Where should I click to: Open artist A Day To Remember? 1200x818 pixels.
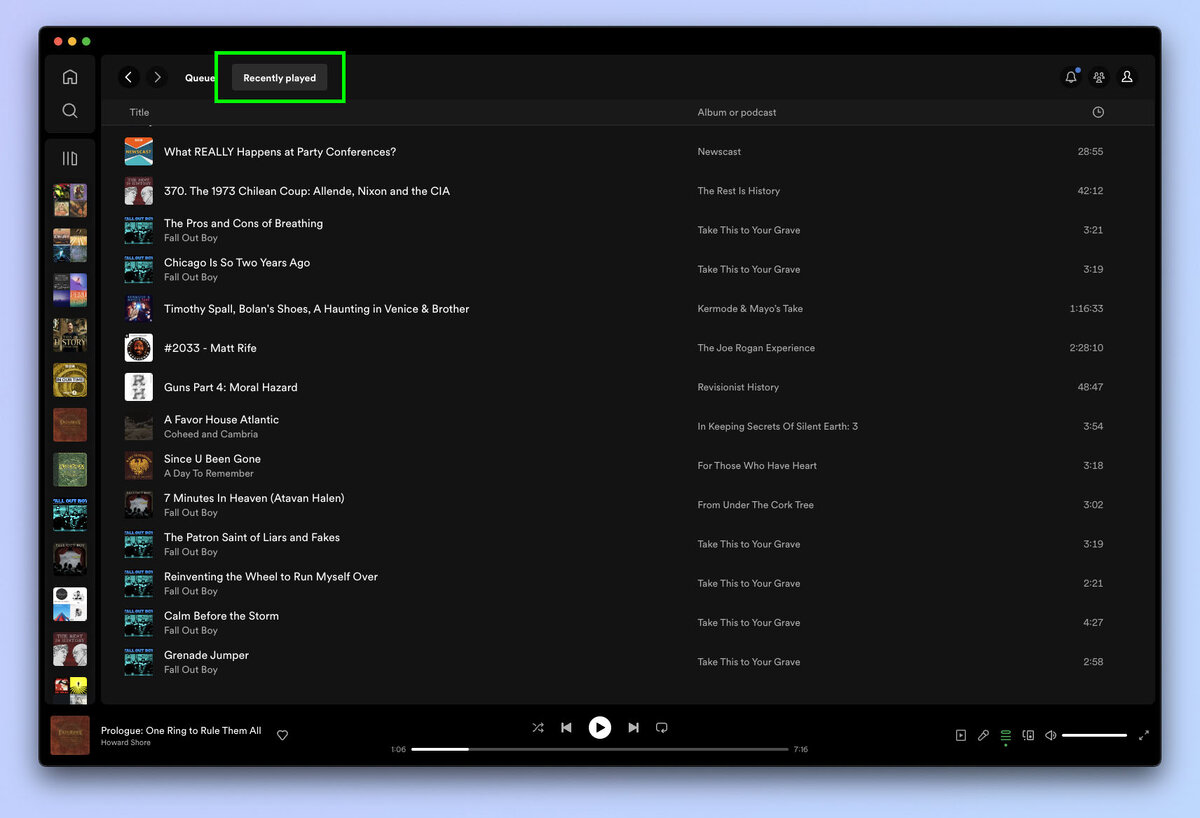coord(209,473)
